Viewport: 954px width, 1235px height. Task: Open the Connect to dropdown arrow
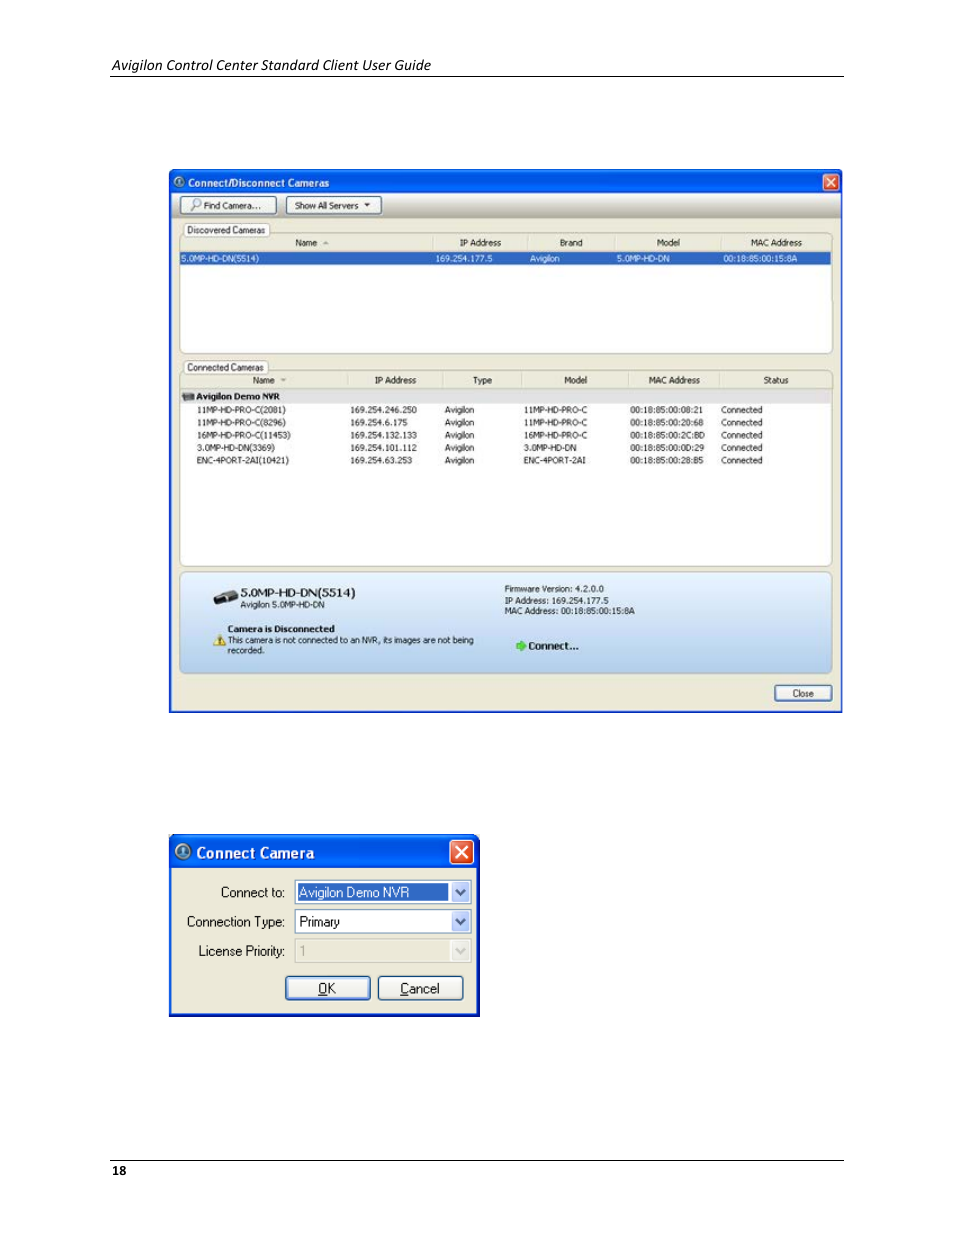[460, 892]
